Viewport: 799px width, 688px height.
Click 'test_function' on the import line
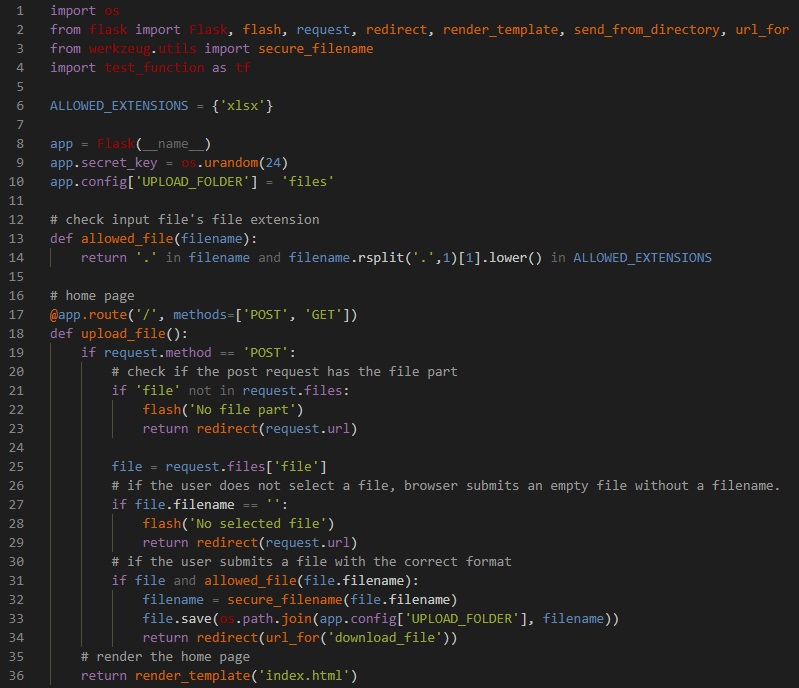click(x=154, y=68)
